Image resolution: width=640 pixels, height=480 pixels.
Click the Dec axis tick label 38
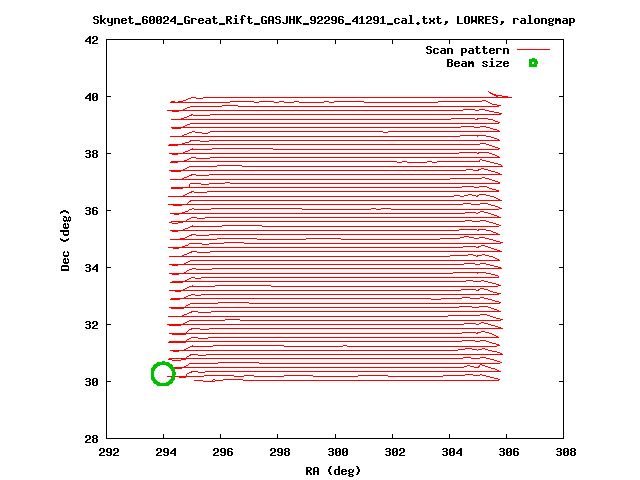pyautogui.click(x=91, y=154)
